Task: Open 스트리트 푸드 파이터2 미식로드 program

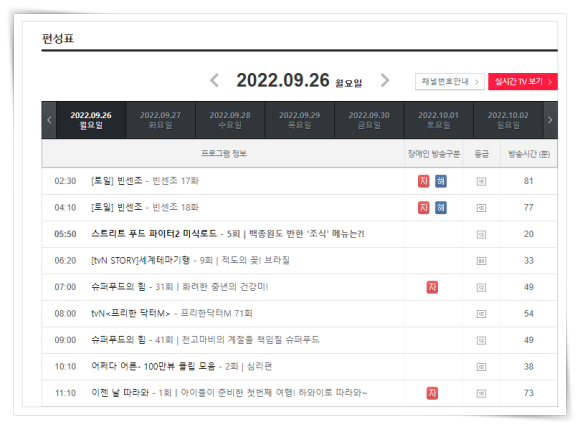Action: point(228,234)
